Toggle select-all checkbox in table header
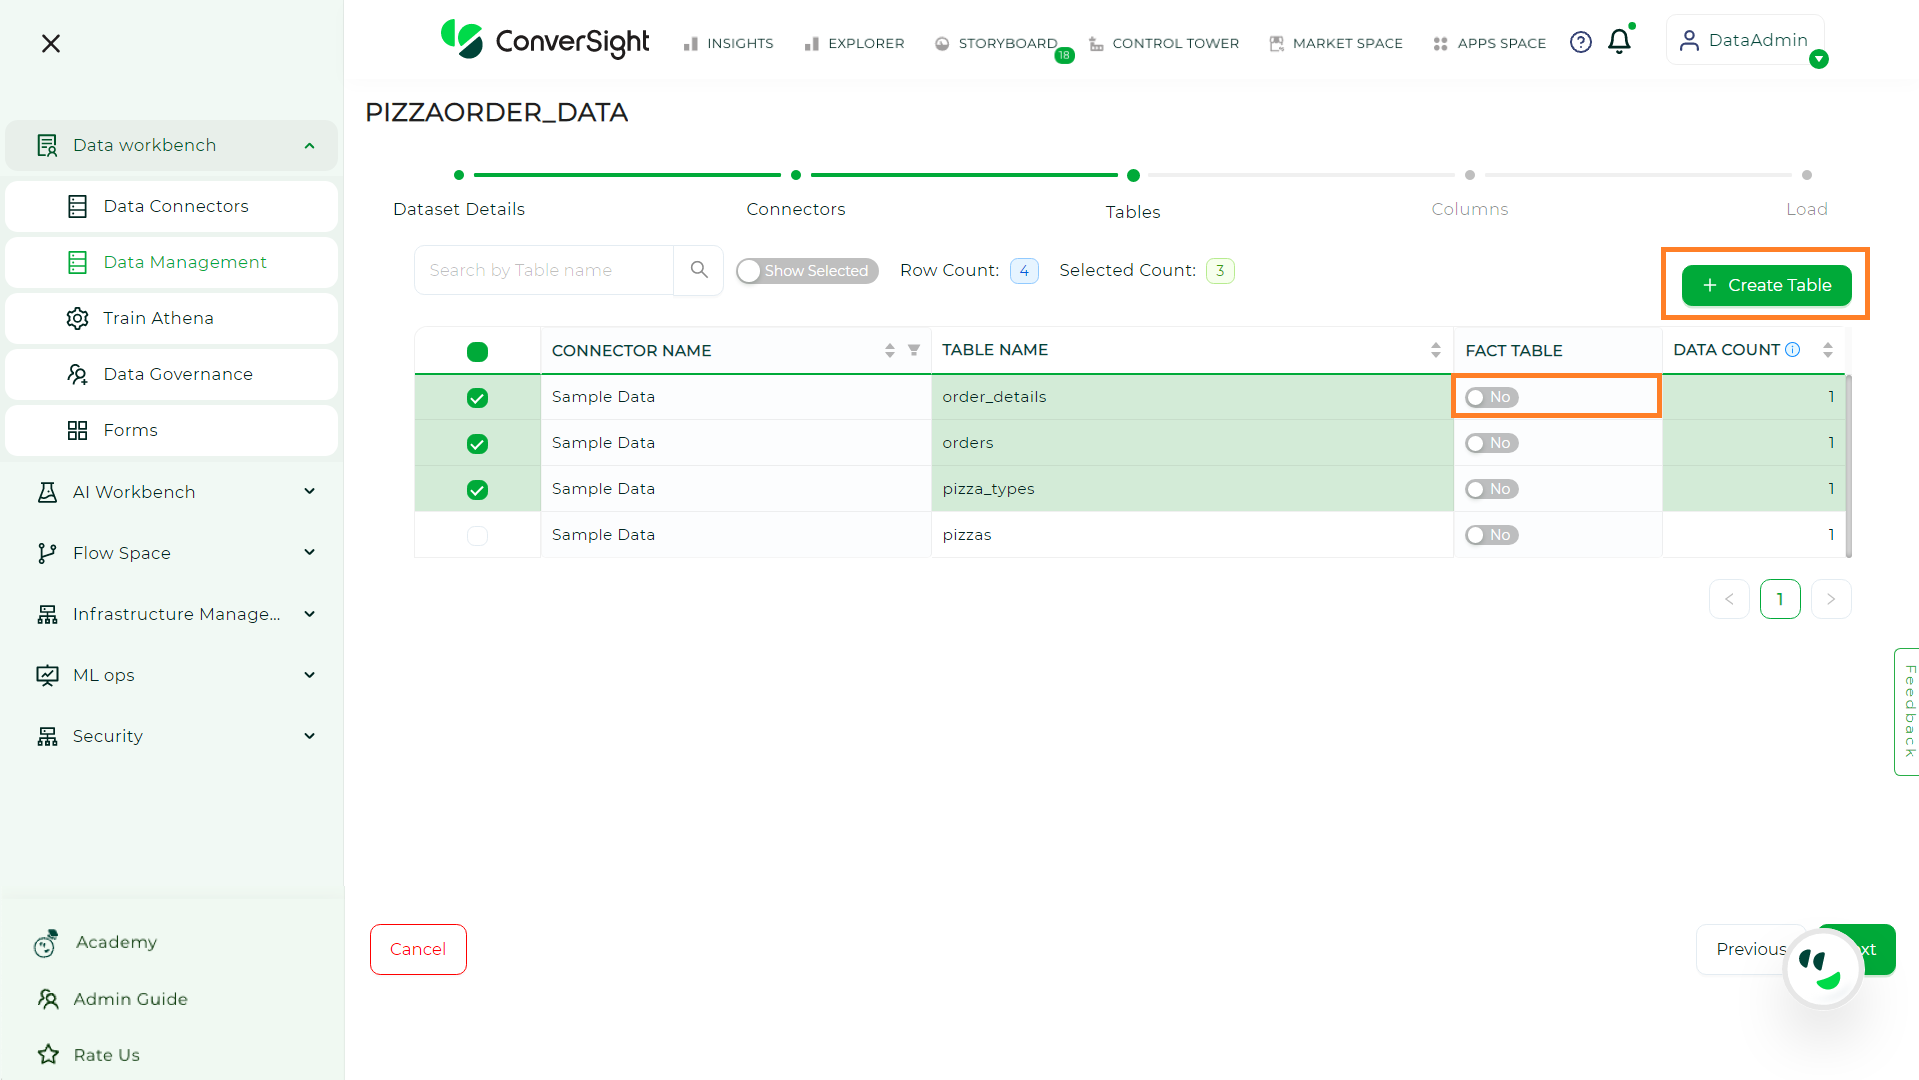 (x=477, y=352)
